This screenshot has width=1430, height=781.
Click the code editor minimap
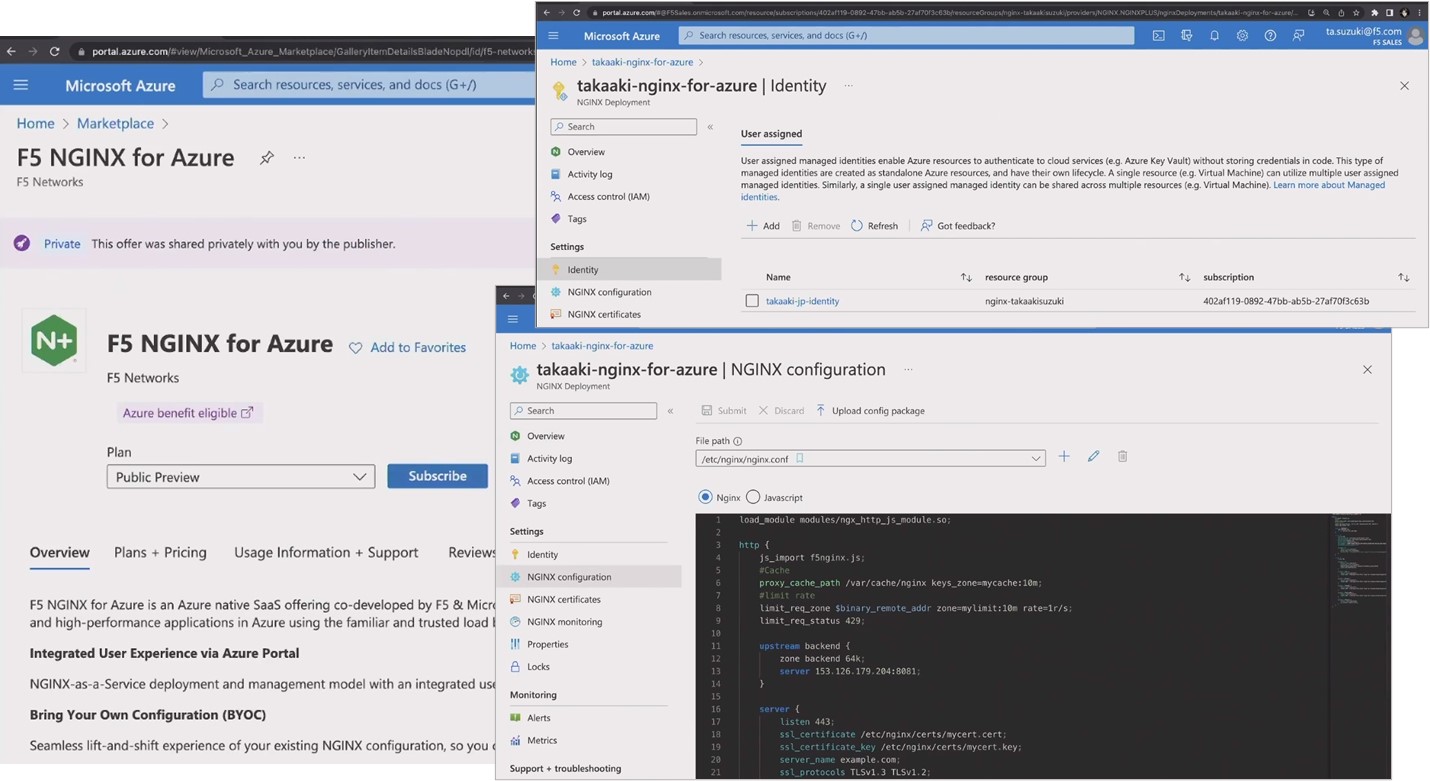1360,560
